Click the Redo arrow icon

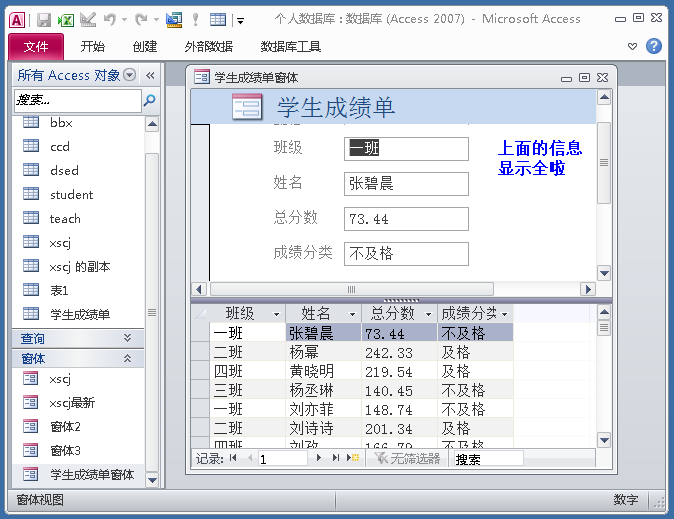(141, 19)
